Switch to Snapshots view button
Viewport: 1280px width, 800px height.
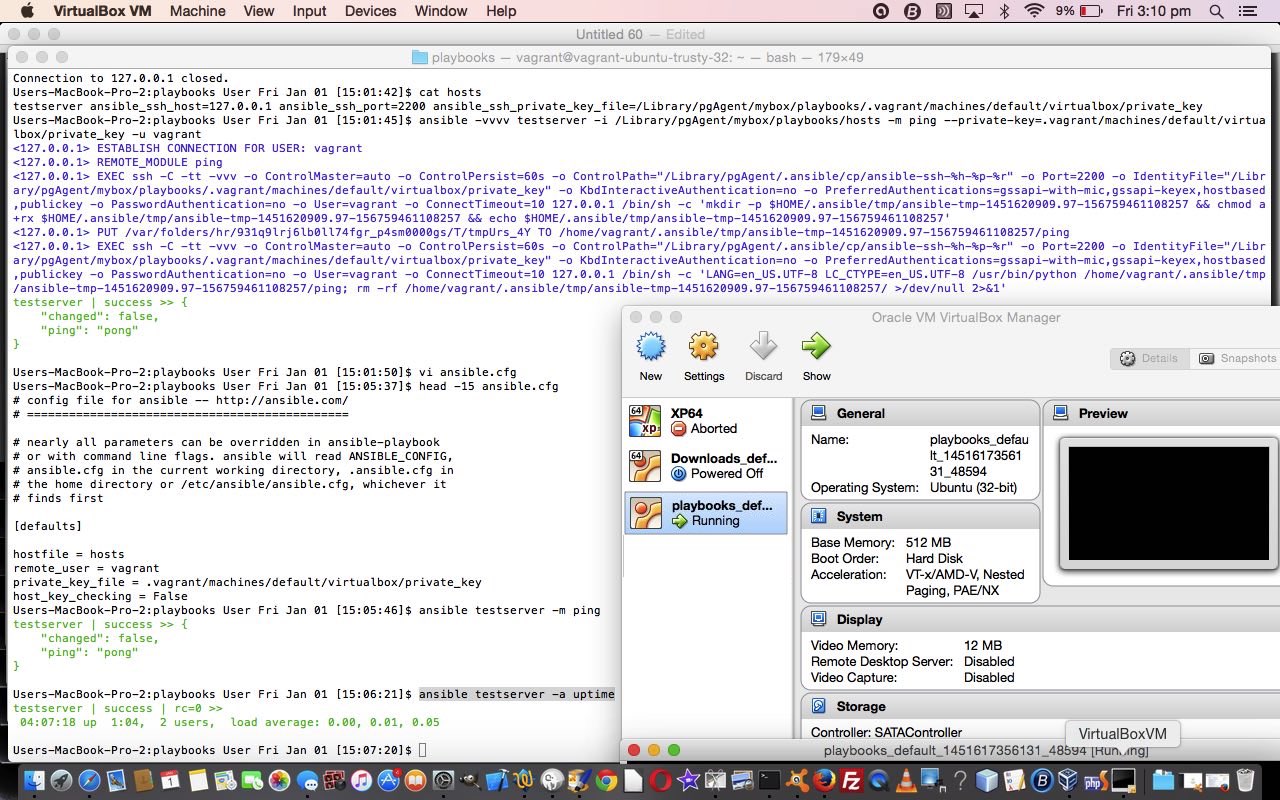1237,358
